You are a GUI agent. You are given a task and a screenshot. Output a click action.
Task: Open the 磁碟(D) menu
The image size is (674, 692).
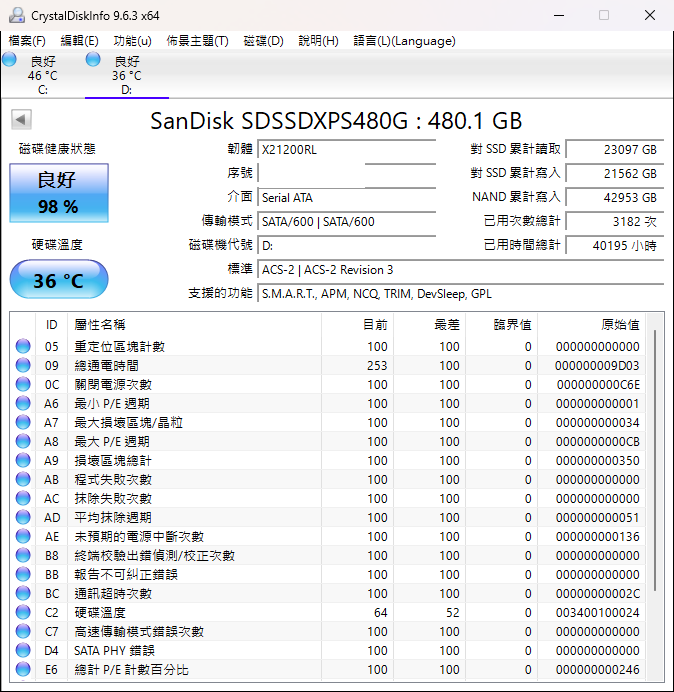click(x=264, y=41)
